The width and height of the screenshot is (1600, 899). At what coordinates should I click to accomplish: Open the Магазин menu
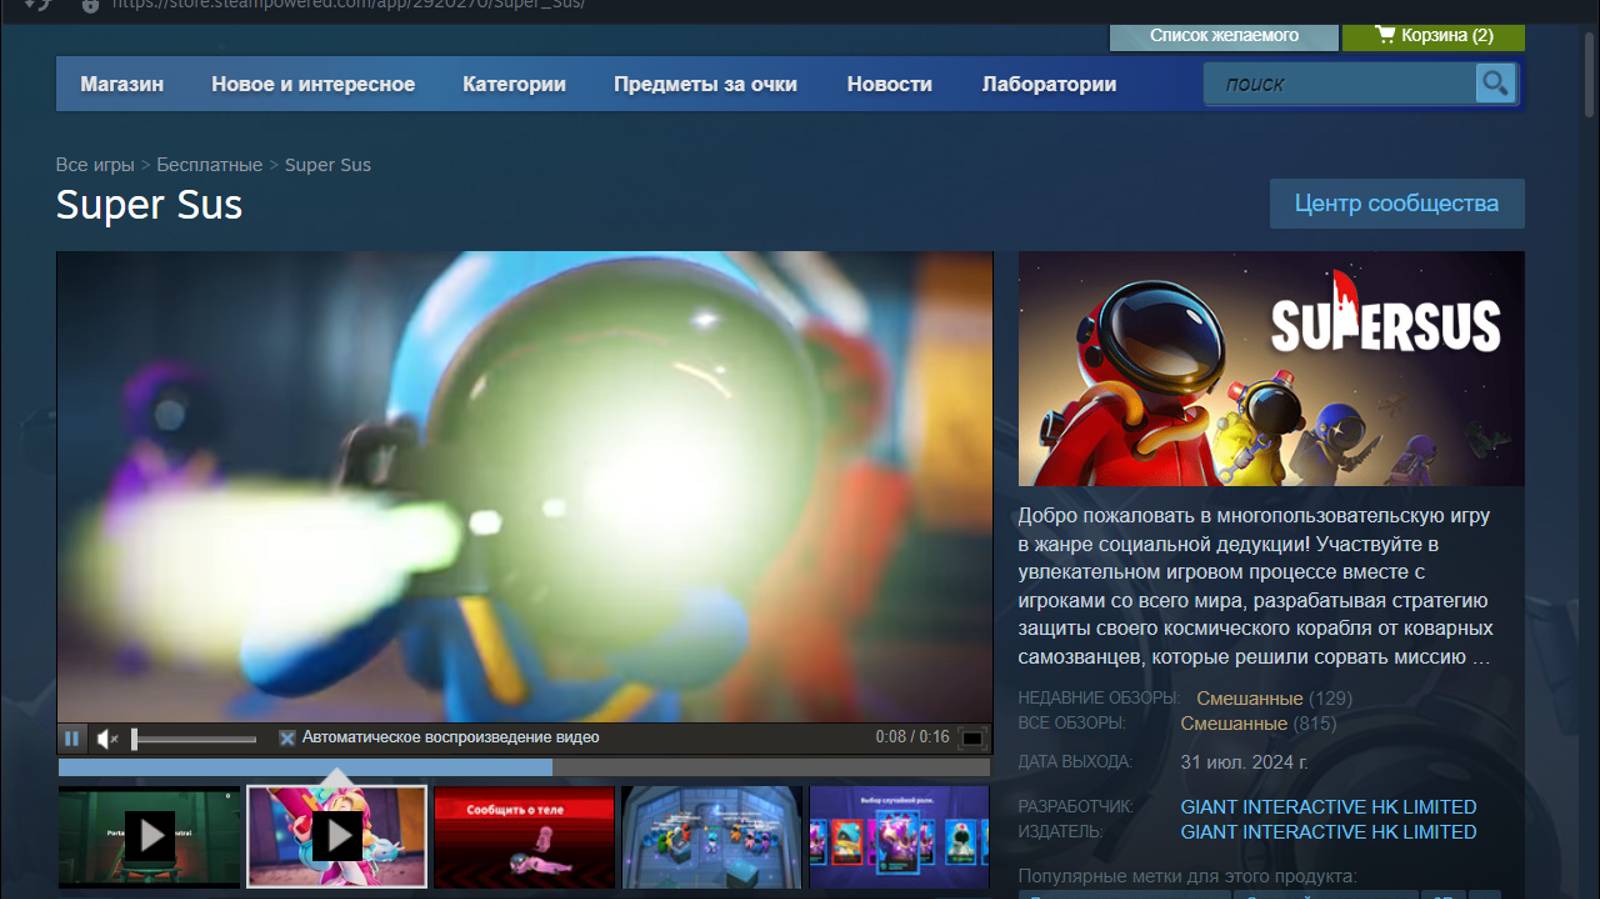point(122,84)
